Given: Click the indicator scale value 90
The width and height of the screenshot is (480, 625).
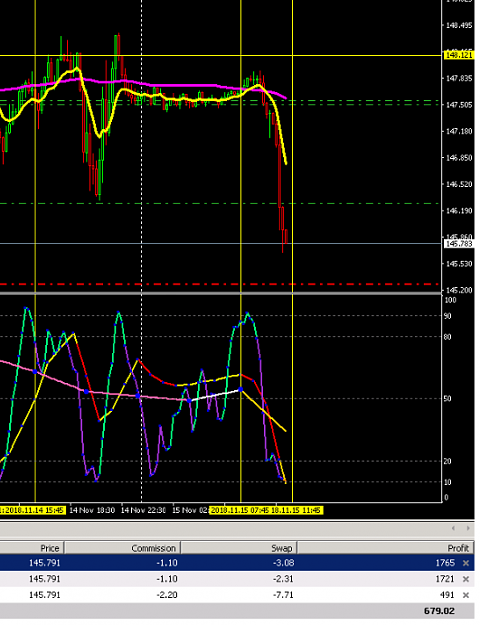Looking at the screenshot, I should point(448,316).
